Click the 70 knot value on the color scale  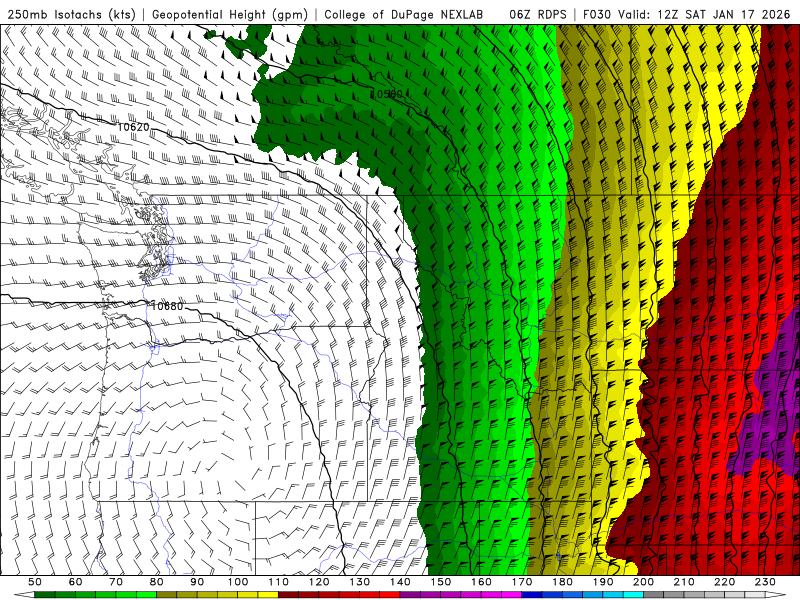click(116, 582)
